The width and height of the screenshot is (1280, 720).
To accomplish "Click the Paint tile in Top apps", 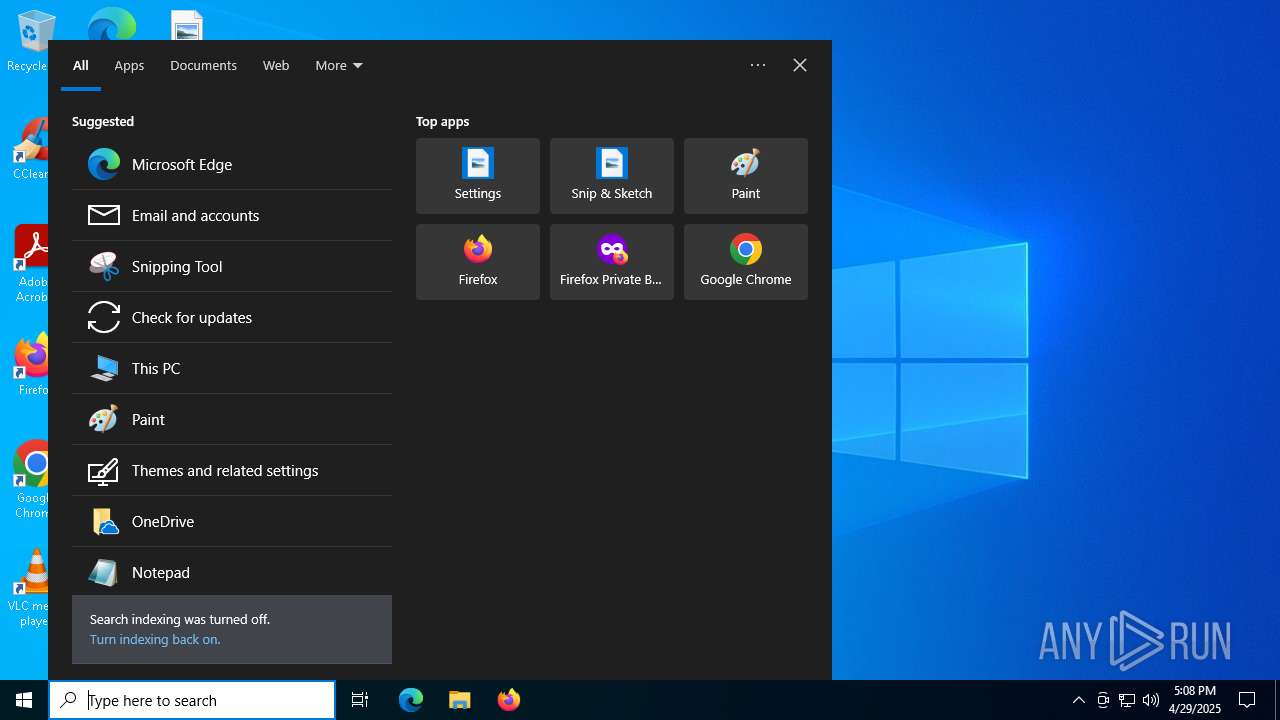I will point(746,176).
